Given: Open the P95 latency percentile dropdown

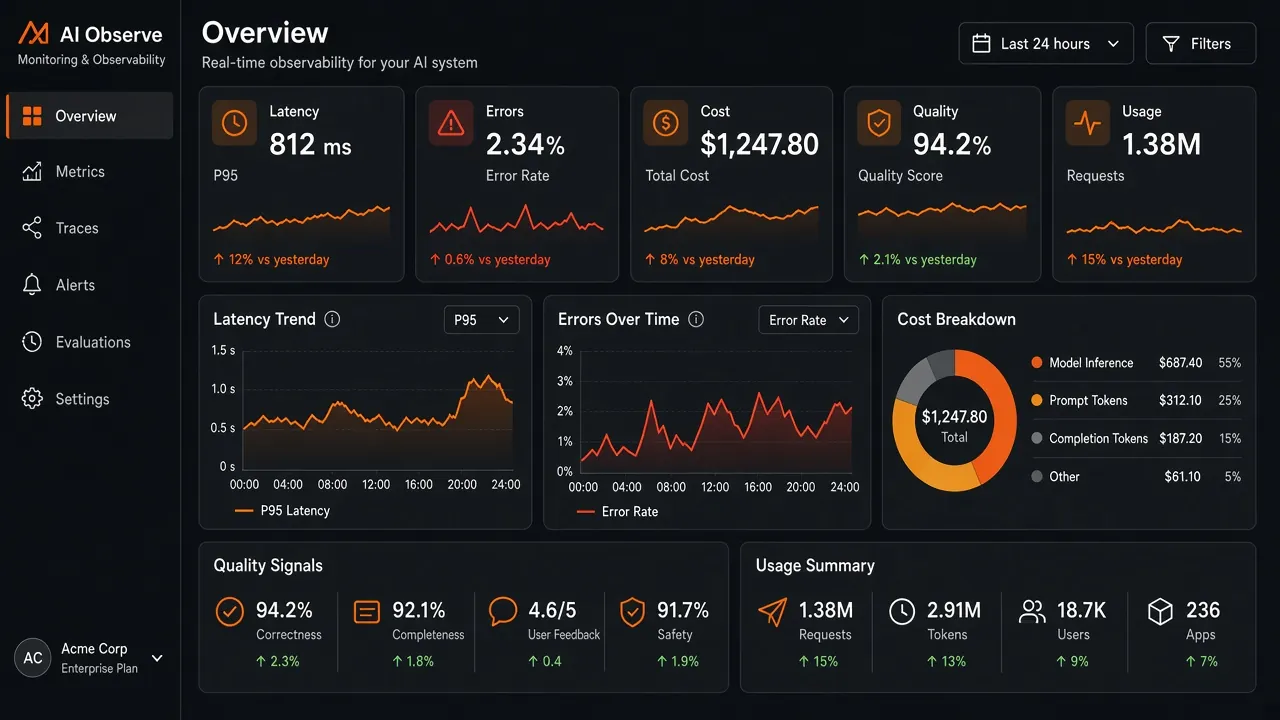Looking at the screenshot, I should point(481,320).
